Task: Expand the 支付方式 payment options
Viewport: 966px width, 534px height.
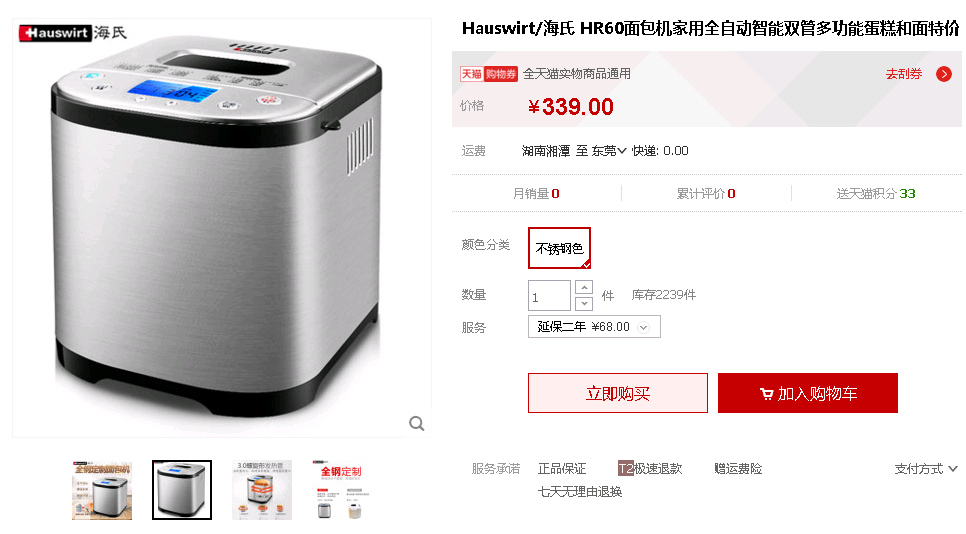Action: [926, 469]
